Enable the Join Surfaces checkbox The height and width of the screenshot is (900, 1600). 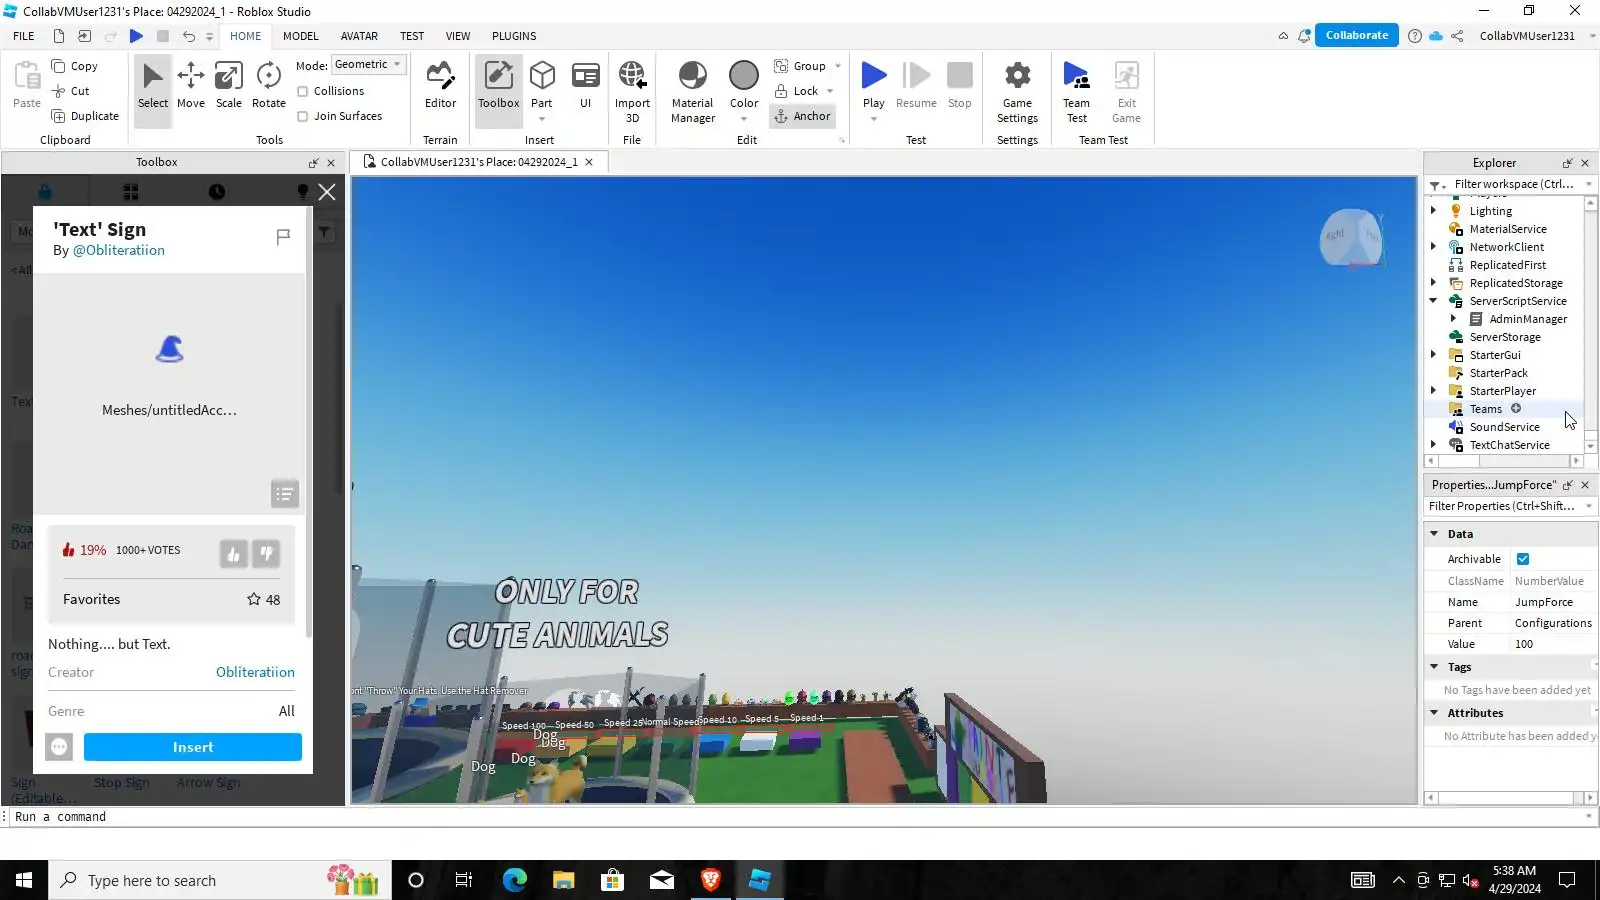(x=303, y=116)
